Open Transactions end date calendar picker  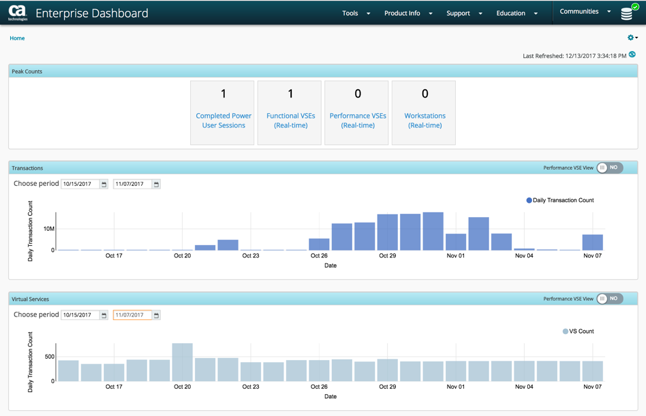156,184
